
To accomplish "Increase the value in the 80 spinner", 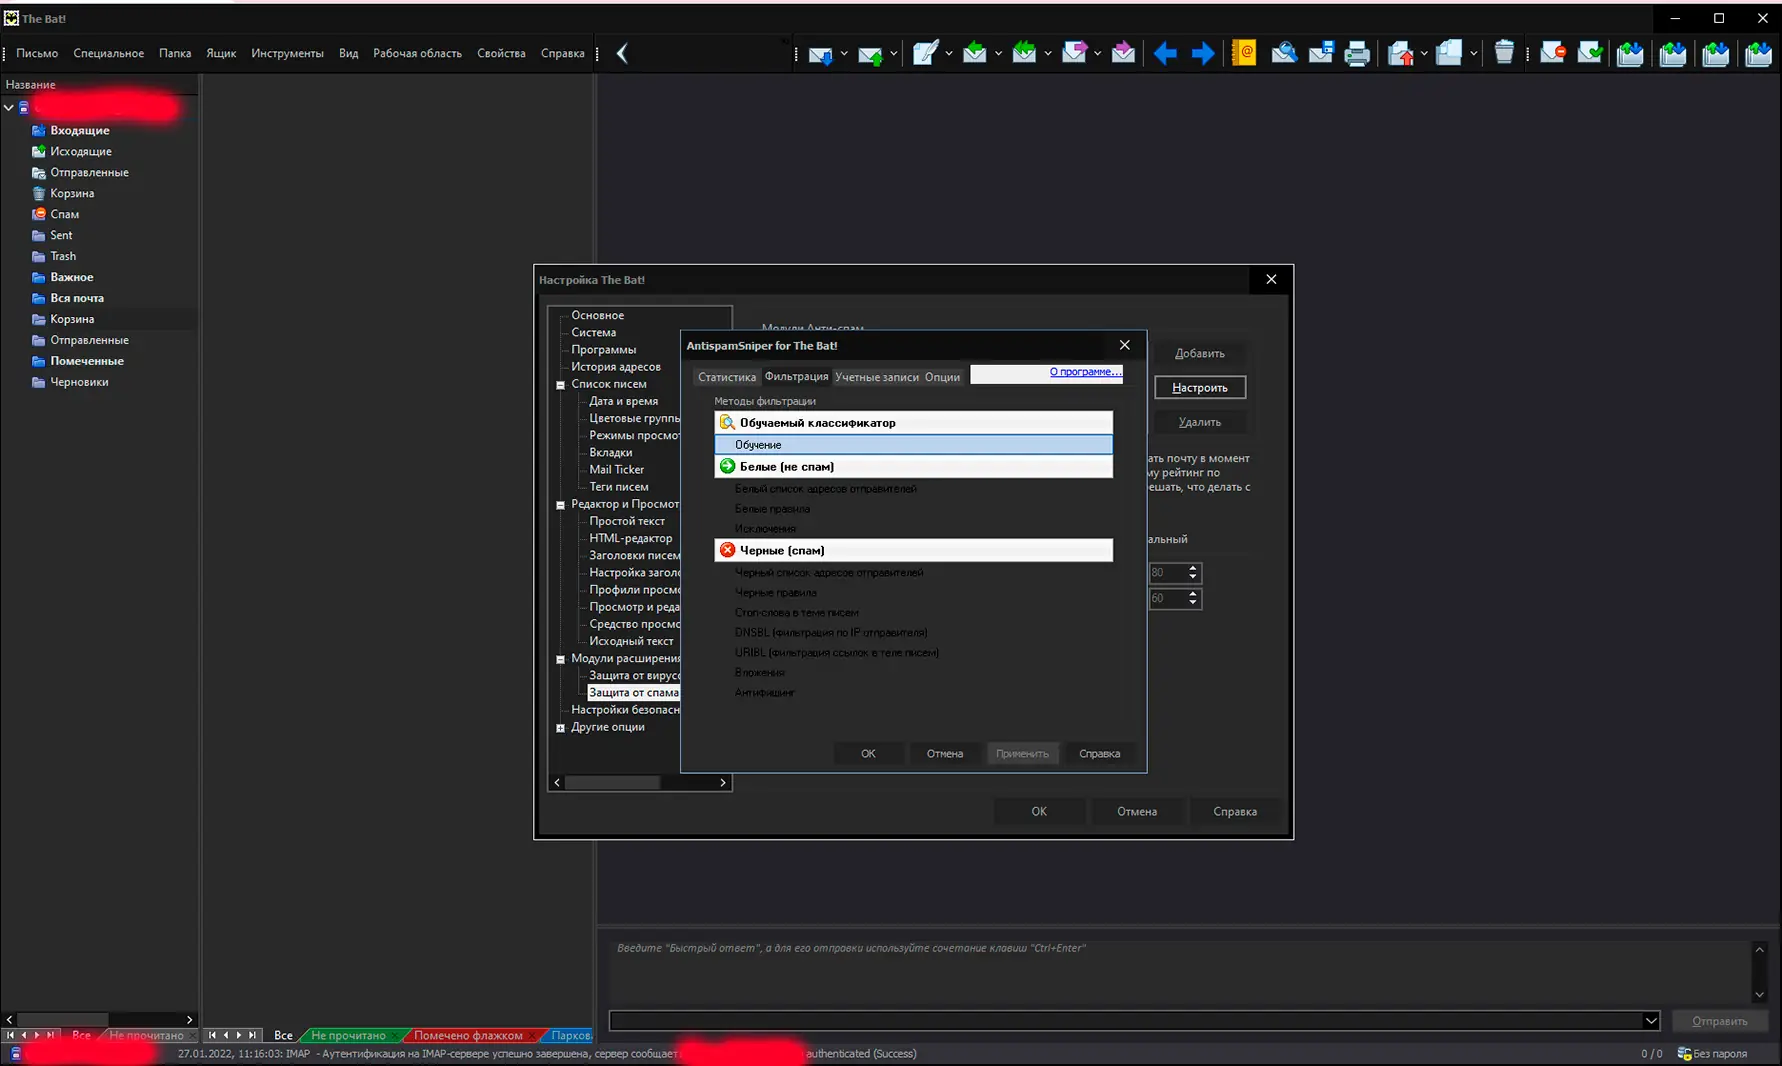I will click(1192, 568).
